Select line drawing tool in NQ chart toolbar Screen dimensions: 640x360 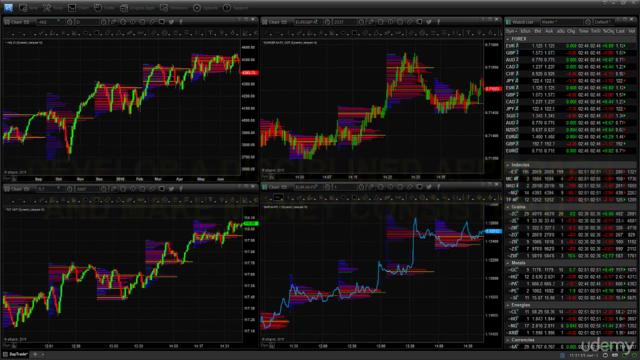9,33
